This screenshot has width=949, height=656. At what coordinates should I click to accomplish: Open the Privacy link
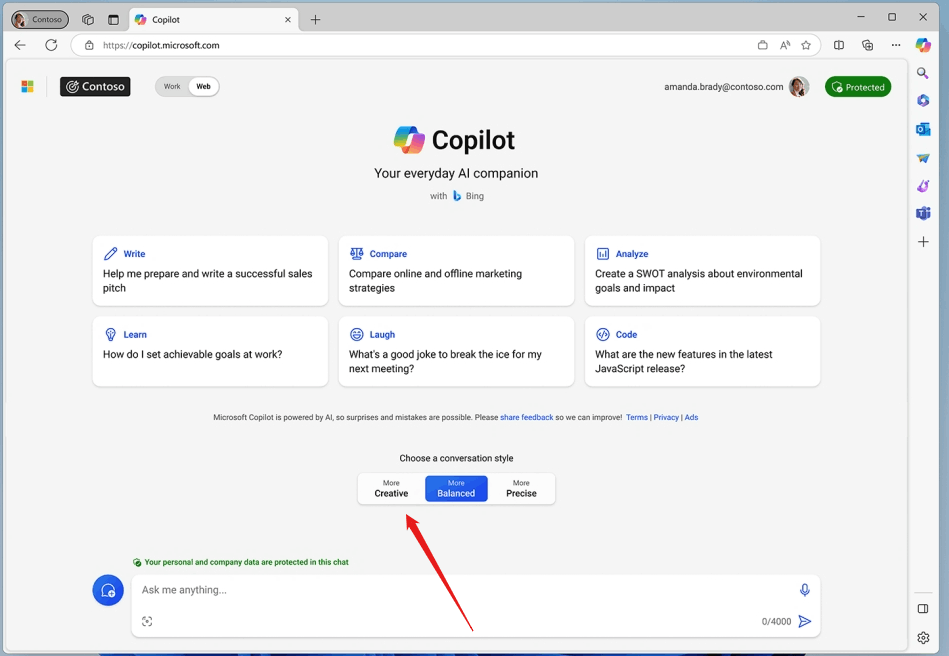666,417
